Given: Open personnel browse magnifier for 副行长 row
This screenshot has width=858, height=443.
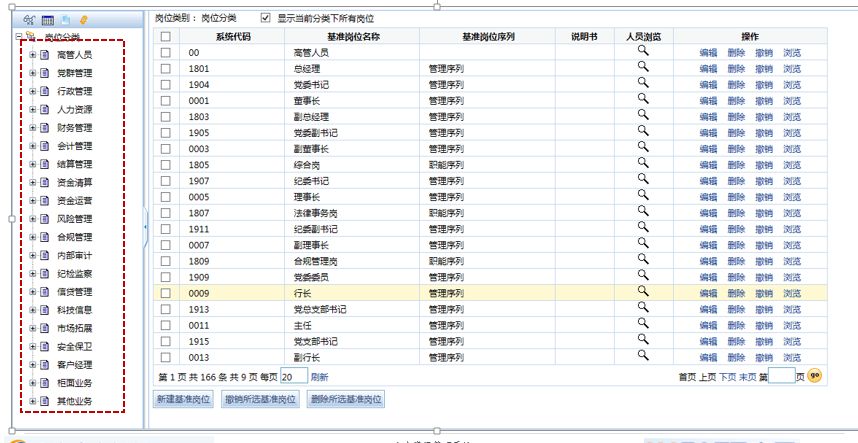Looking at the screenshot, I should 643,355.
